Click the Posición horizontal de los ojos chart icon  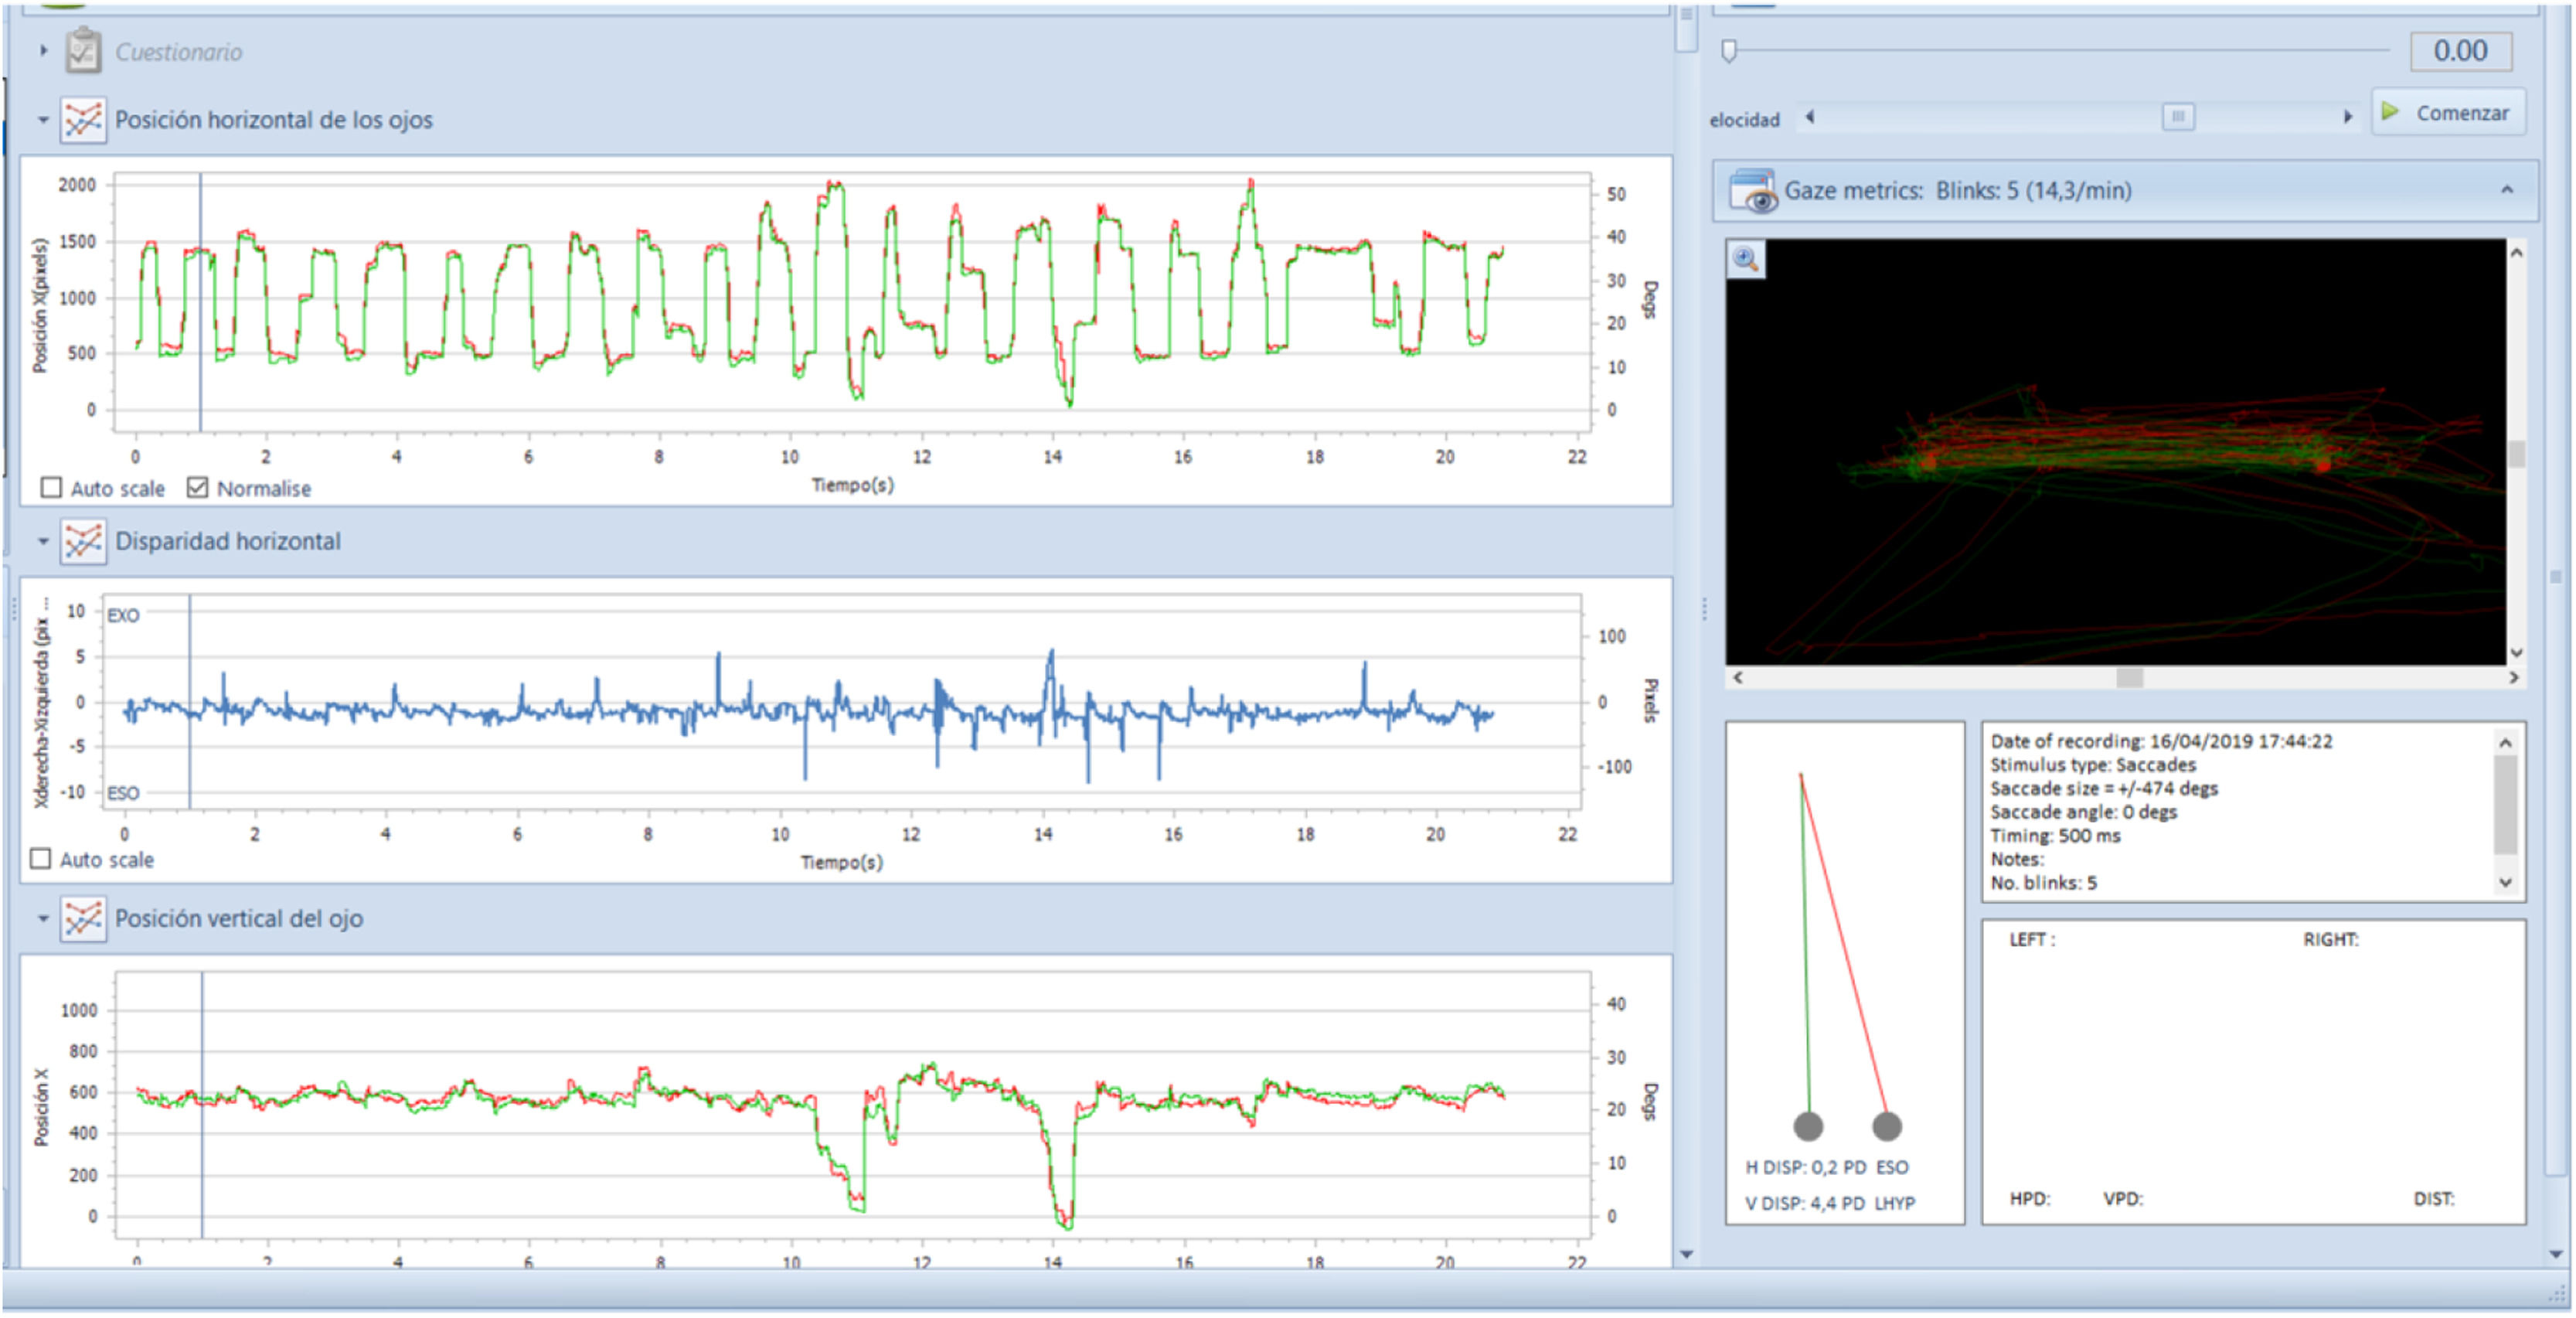[x=83, y=120]
